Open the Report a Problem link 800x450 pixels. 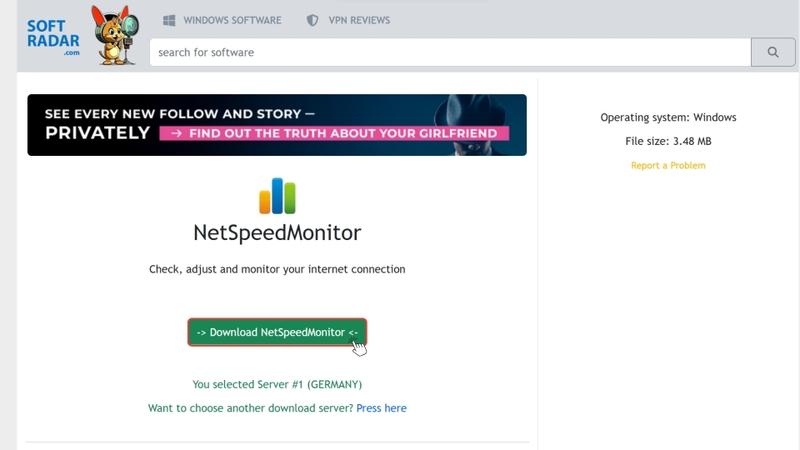(x=668, y=165)
